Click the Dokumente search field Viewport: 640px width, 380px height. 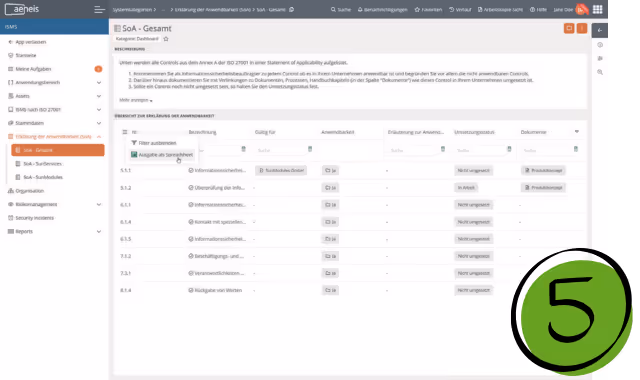(547, 150)
